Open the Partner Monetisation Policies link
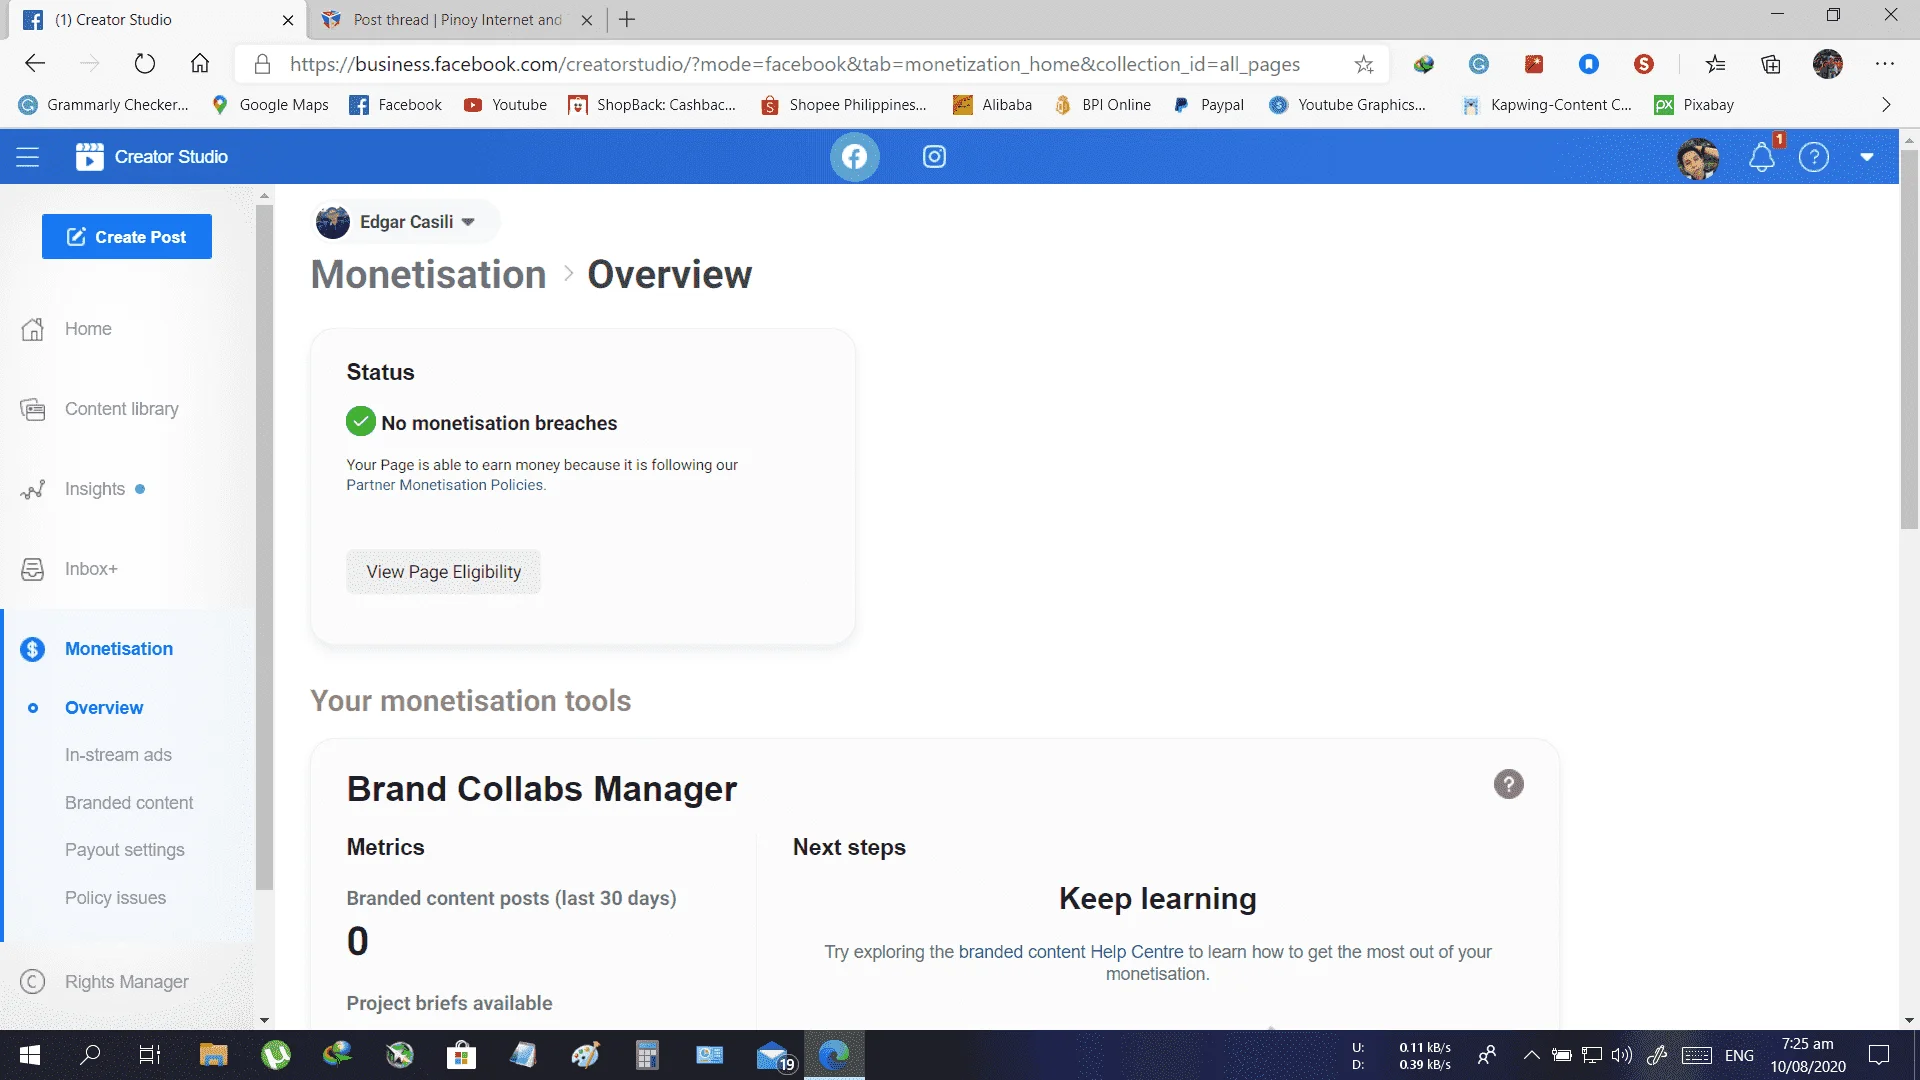This screenshot has height=1080, width=1920. [445, 485]
